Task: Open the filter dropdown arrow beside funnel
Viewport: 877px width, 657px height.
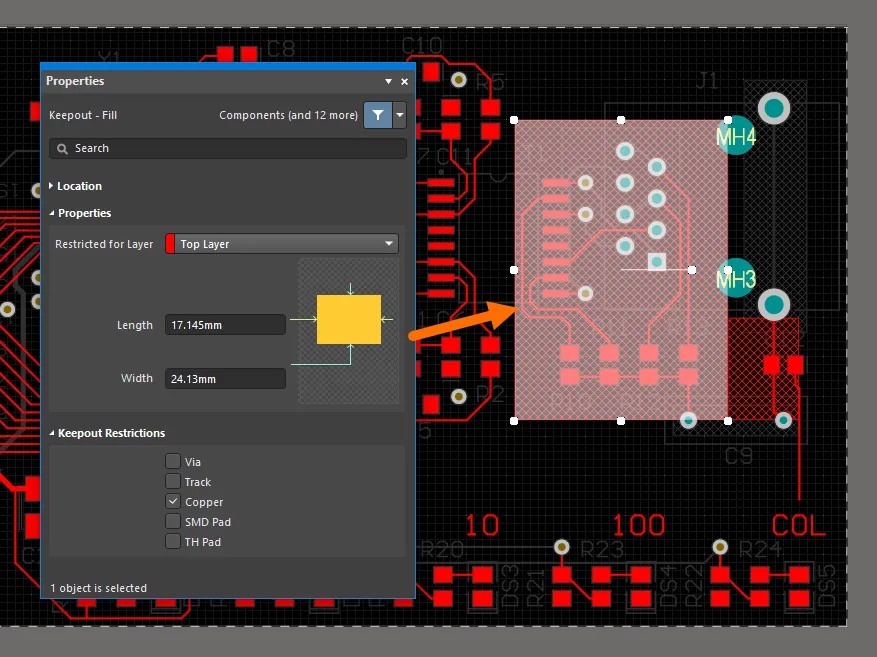Action: point(399,115)
